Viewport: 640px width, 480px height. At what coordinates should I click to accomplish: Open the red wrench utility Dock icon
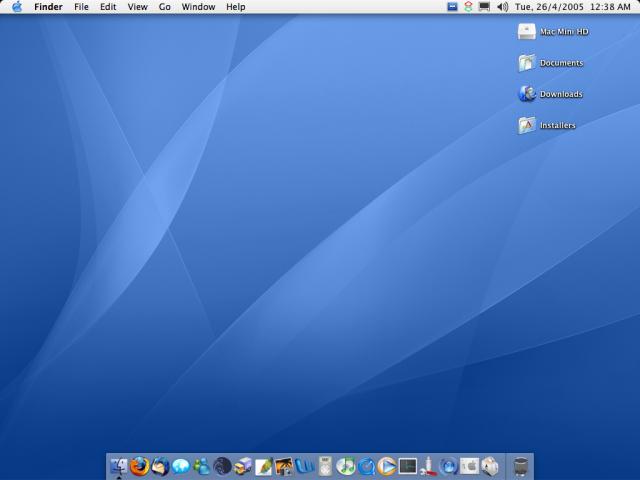point(428,466)
